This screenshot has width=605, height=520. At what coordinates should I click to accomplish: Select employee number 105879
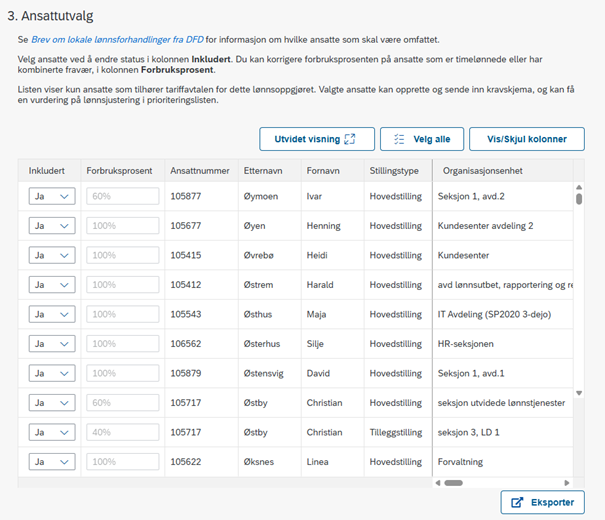[186, 373]
